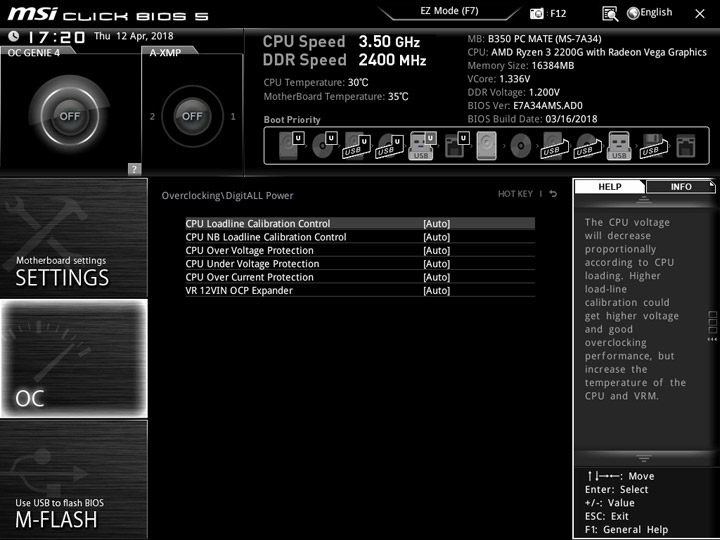The image size is (720, 540).
Task: Click the 17:20 time display
Action: (56, 37)
